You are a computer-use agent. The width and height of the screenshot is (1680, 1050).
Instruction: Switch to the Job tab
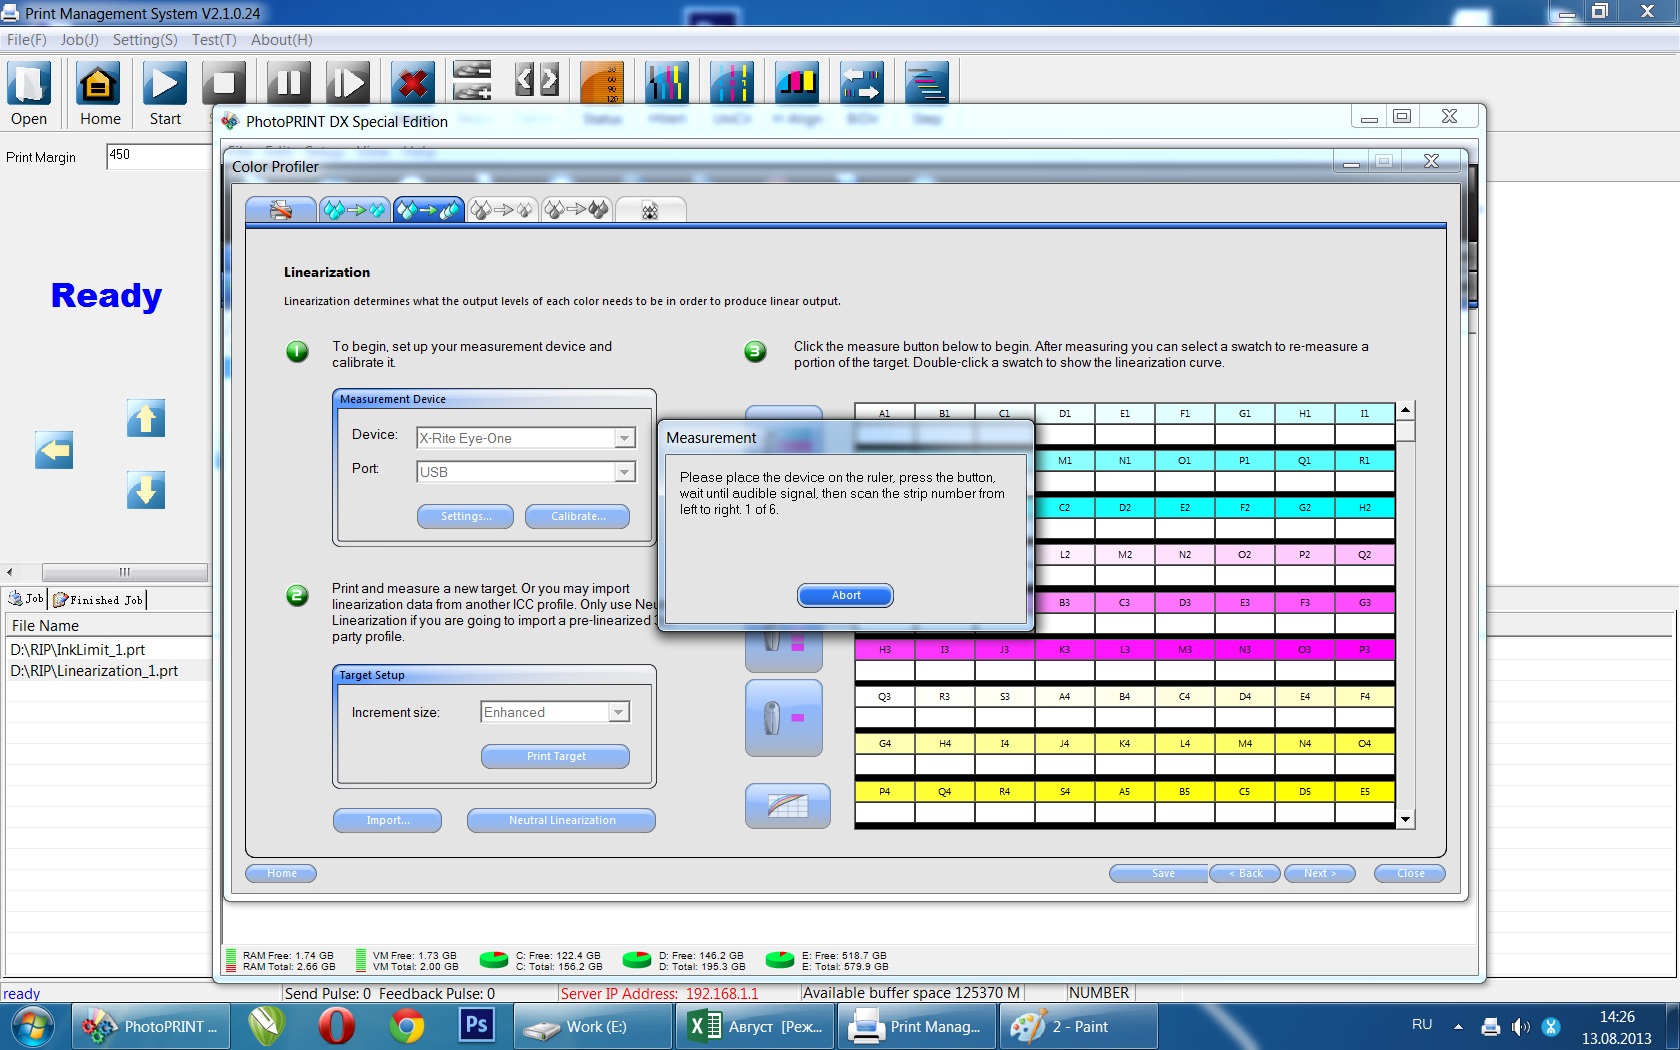26,599
